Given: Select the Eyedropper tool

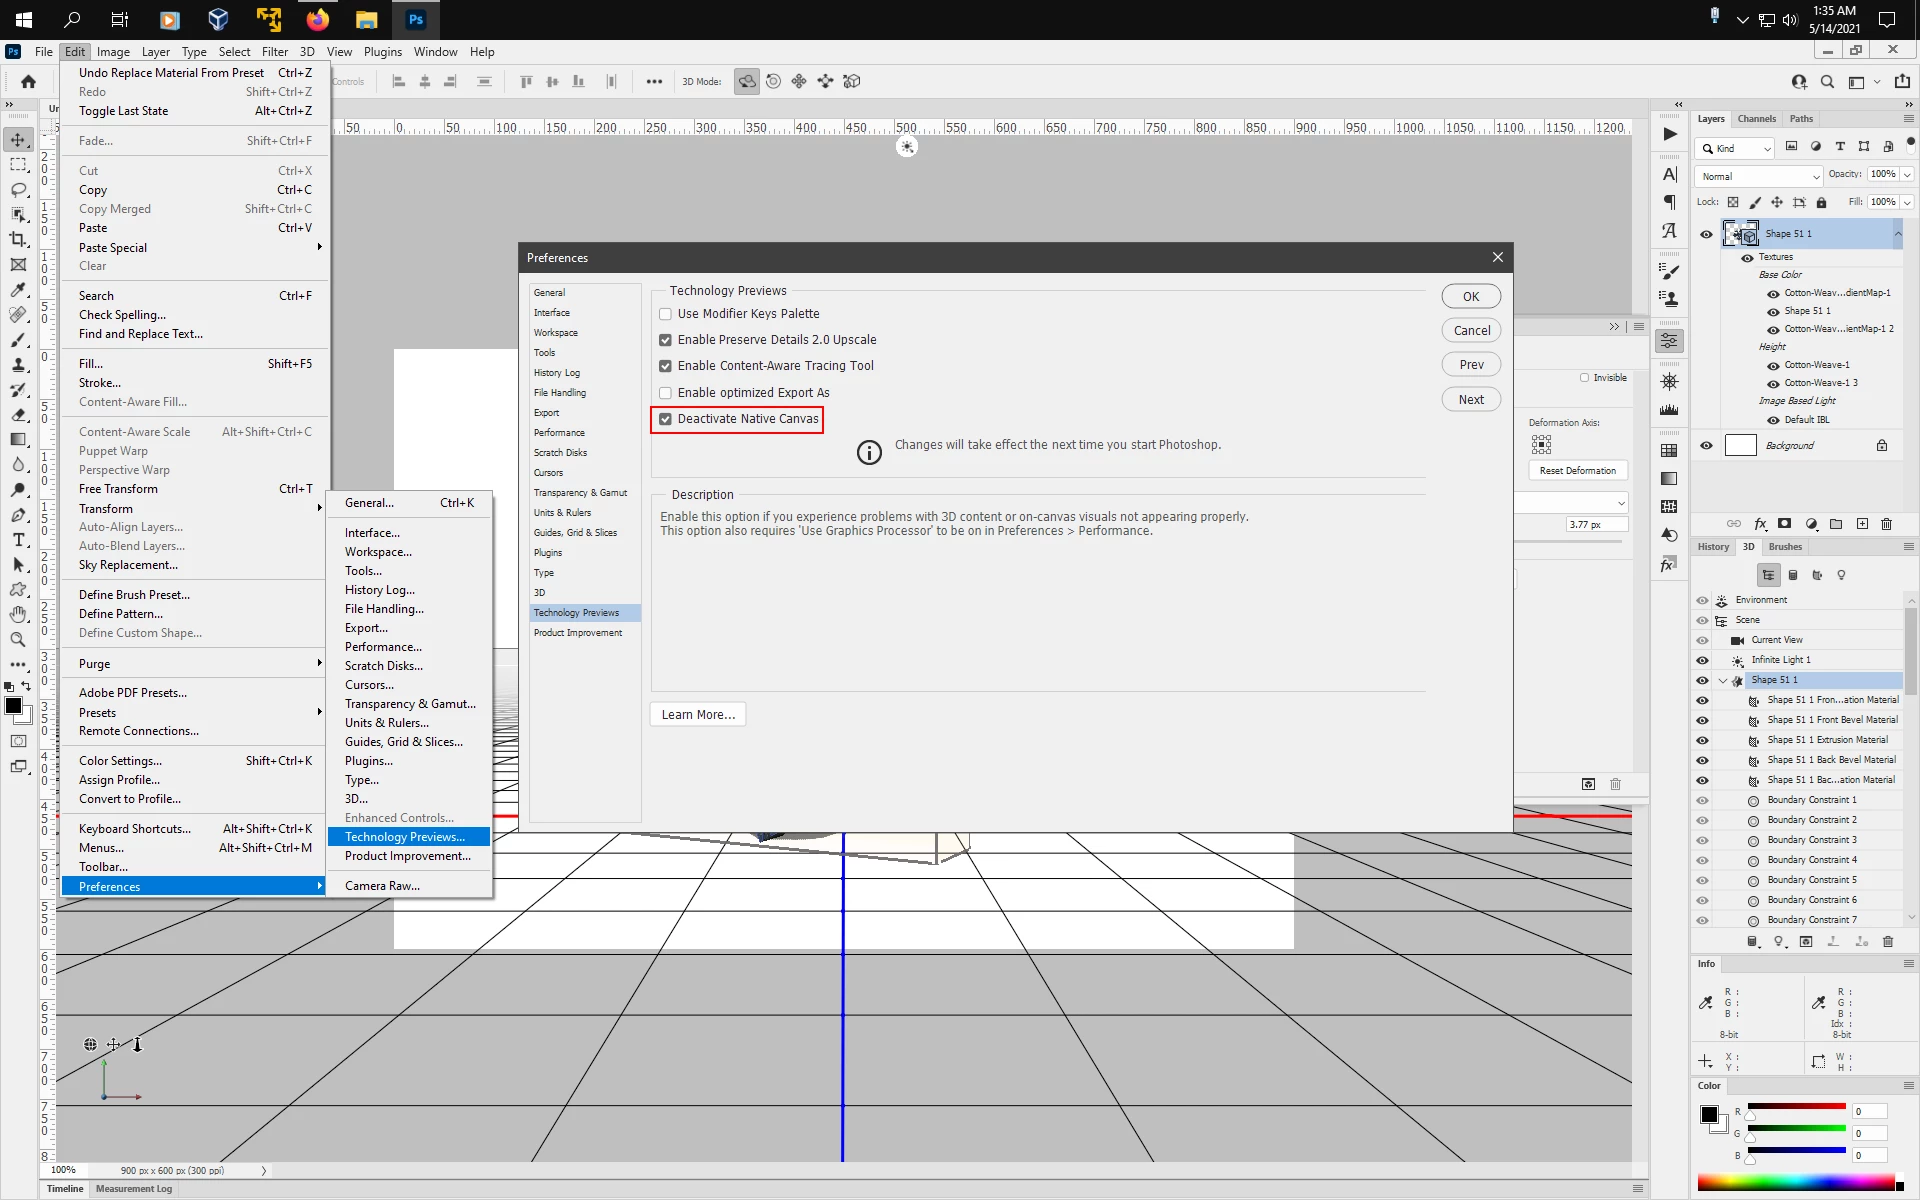Looking at the screenshot, I should coord(18,290).
